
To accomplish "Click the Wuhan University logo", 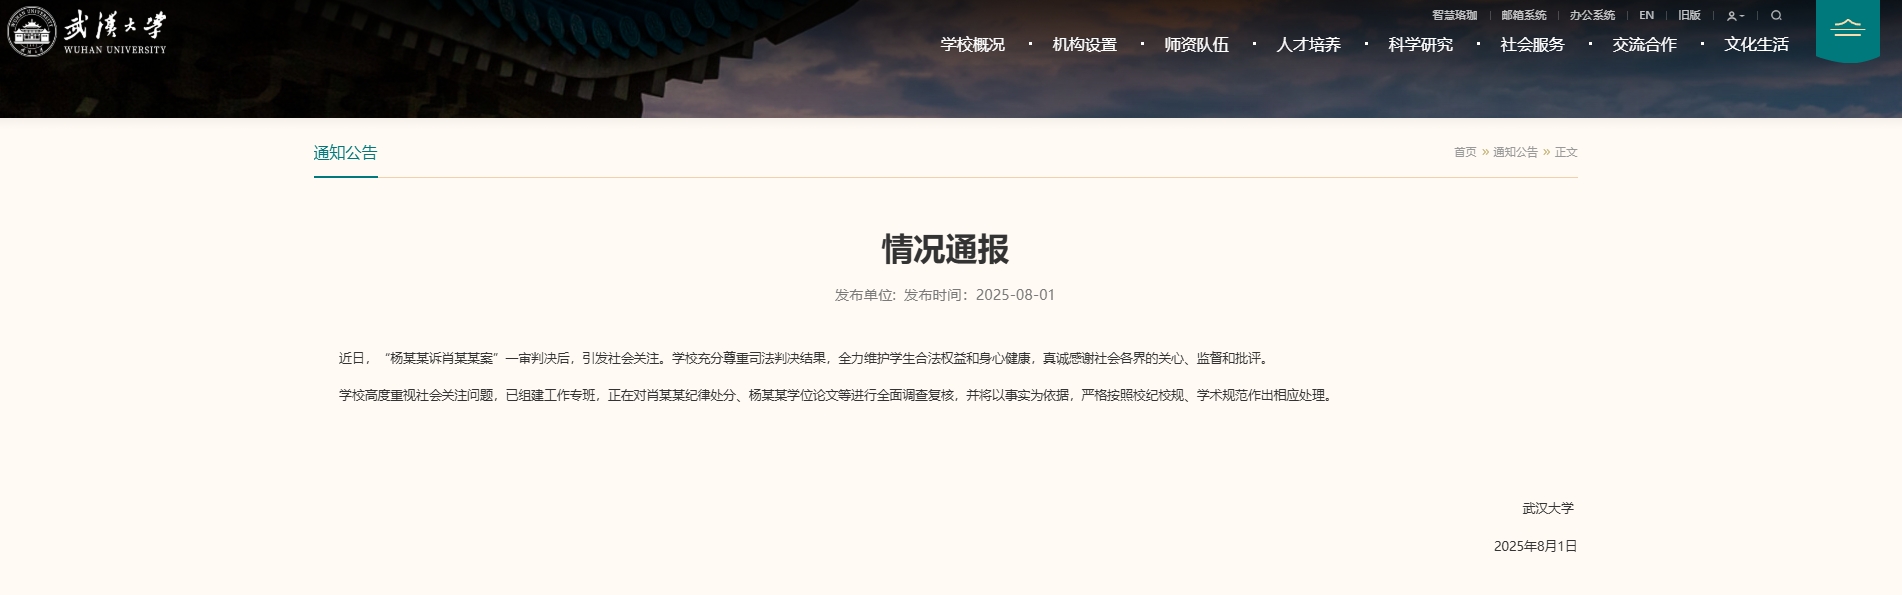I will click(87, 31).
